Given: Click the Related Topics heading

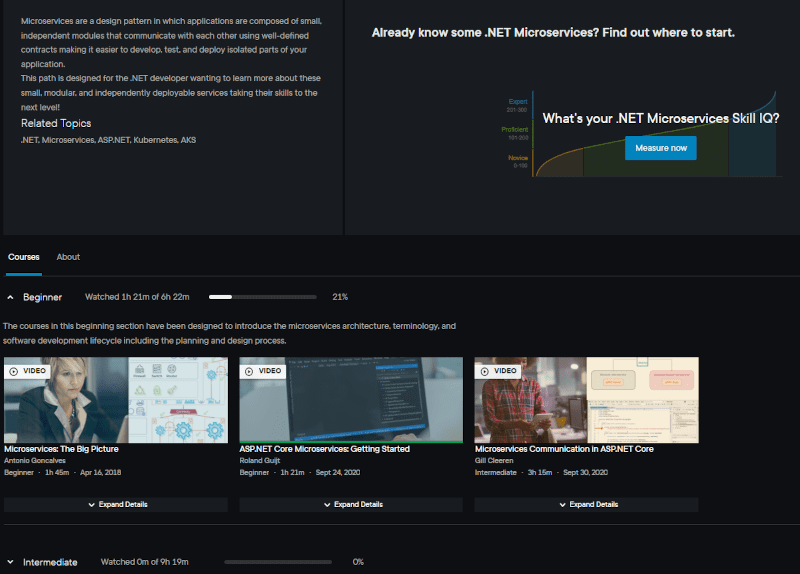Looking at the screenshot, I should (x=56, y=123).
